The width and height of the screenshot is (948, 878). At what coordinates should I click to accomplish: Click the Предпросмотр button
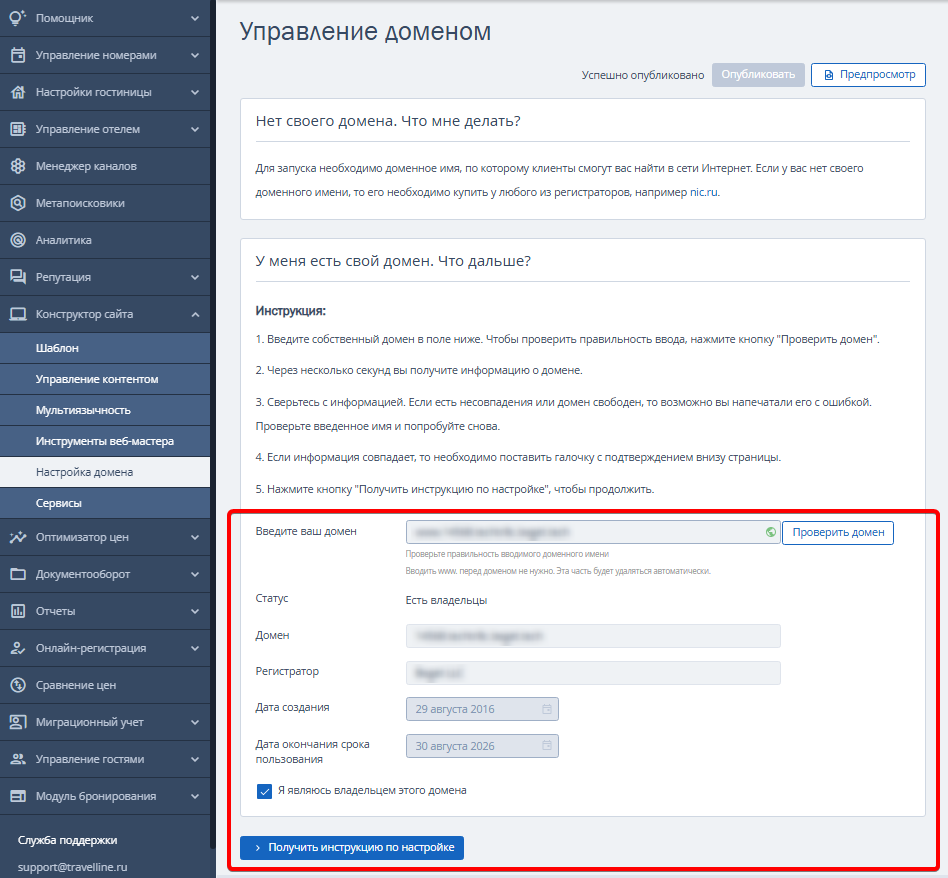(868, 74)
